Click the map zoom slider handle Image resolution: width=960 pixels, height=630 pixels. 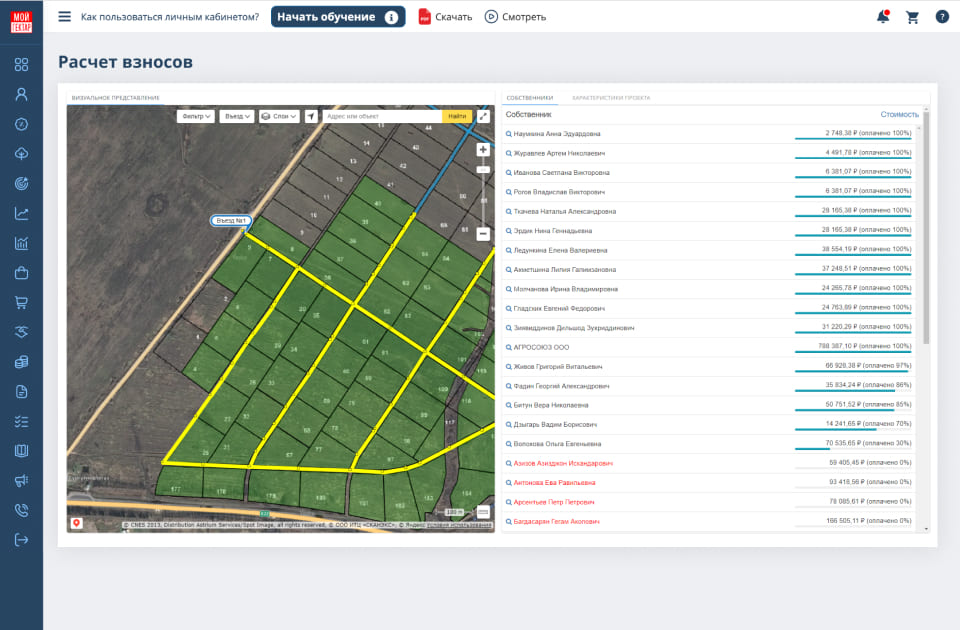483,170
